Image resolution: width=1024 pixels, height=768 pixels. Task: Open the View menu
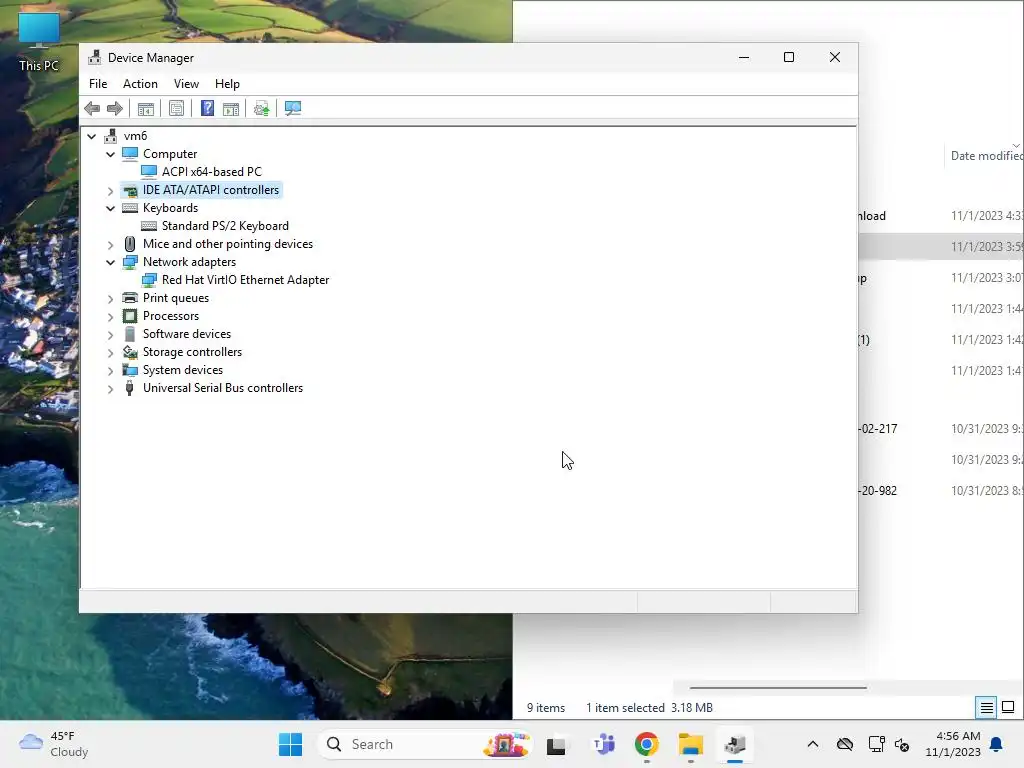(186, 84)
